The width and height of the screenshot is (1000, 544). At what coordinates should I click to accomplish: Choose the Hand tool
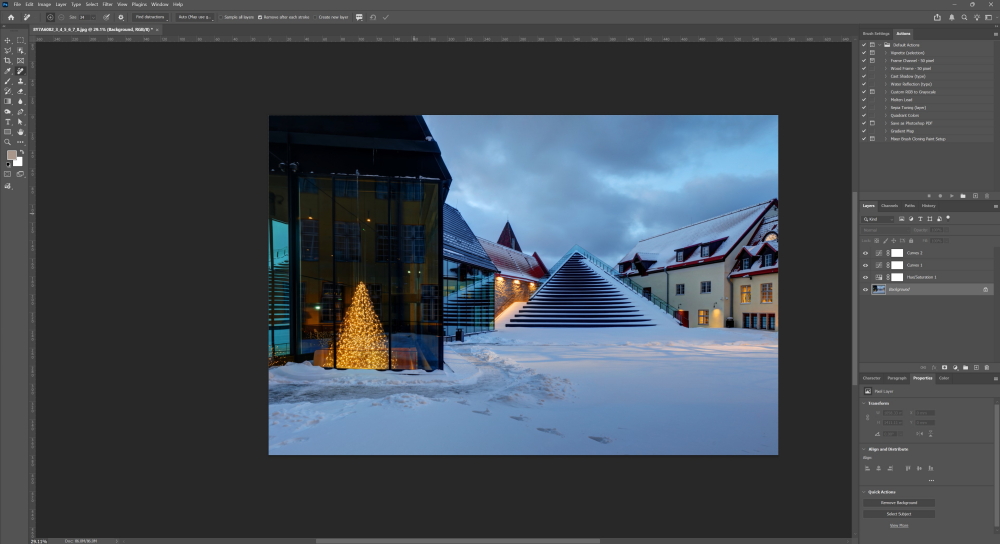pyautogui.click(x=20, y=131)
